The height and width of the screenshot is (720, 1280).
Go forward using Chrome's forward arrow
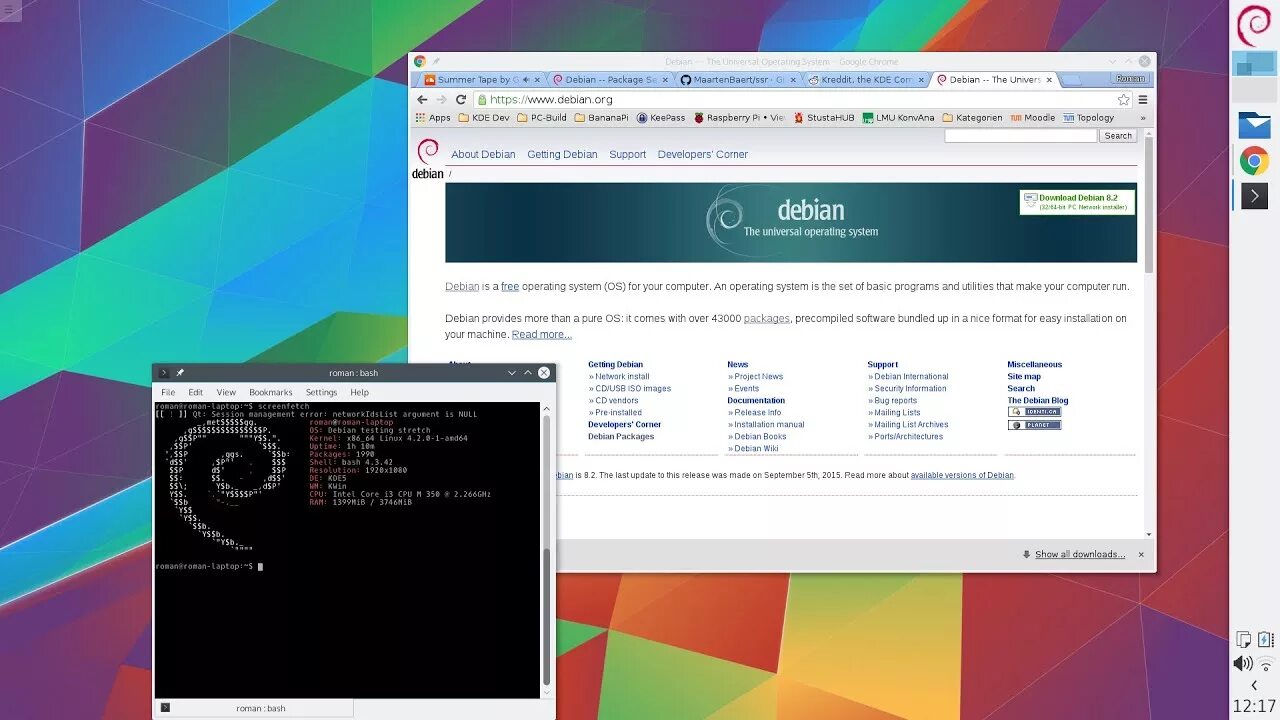pos(441,99)
